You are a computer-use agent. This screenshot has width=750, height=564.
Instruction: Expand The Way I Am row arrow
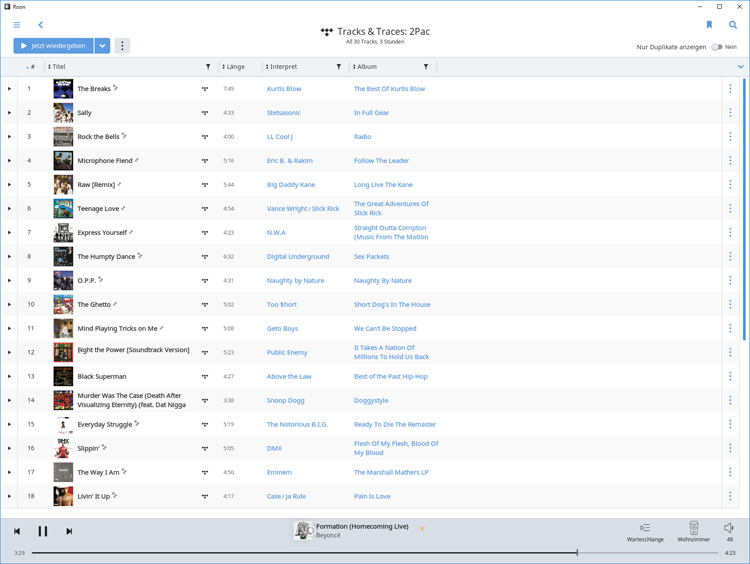point(9,472)
